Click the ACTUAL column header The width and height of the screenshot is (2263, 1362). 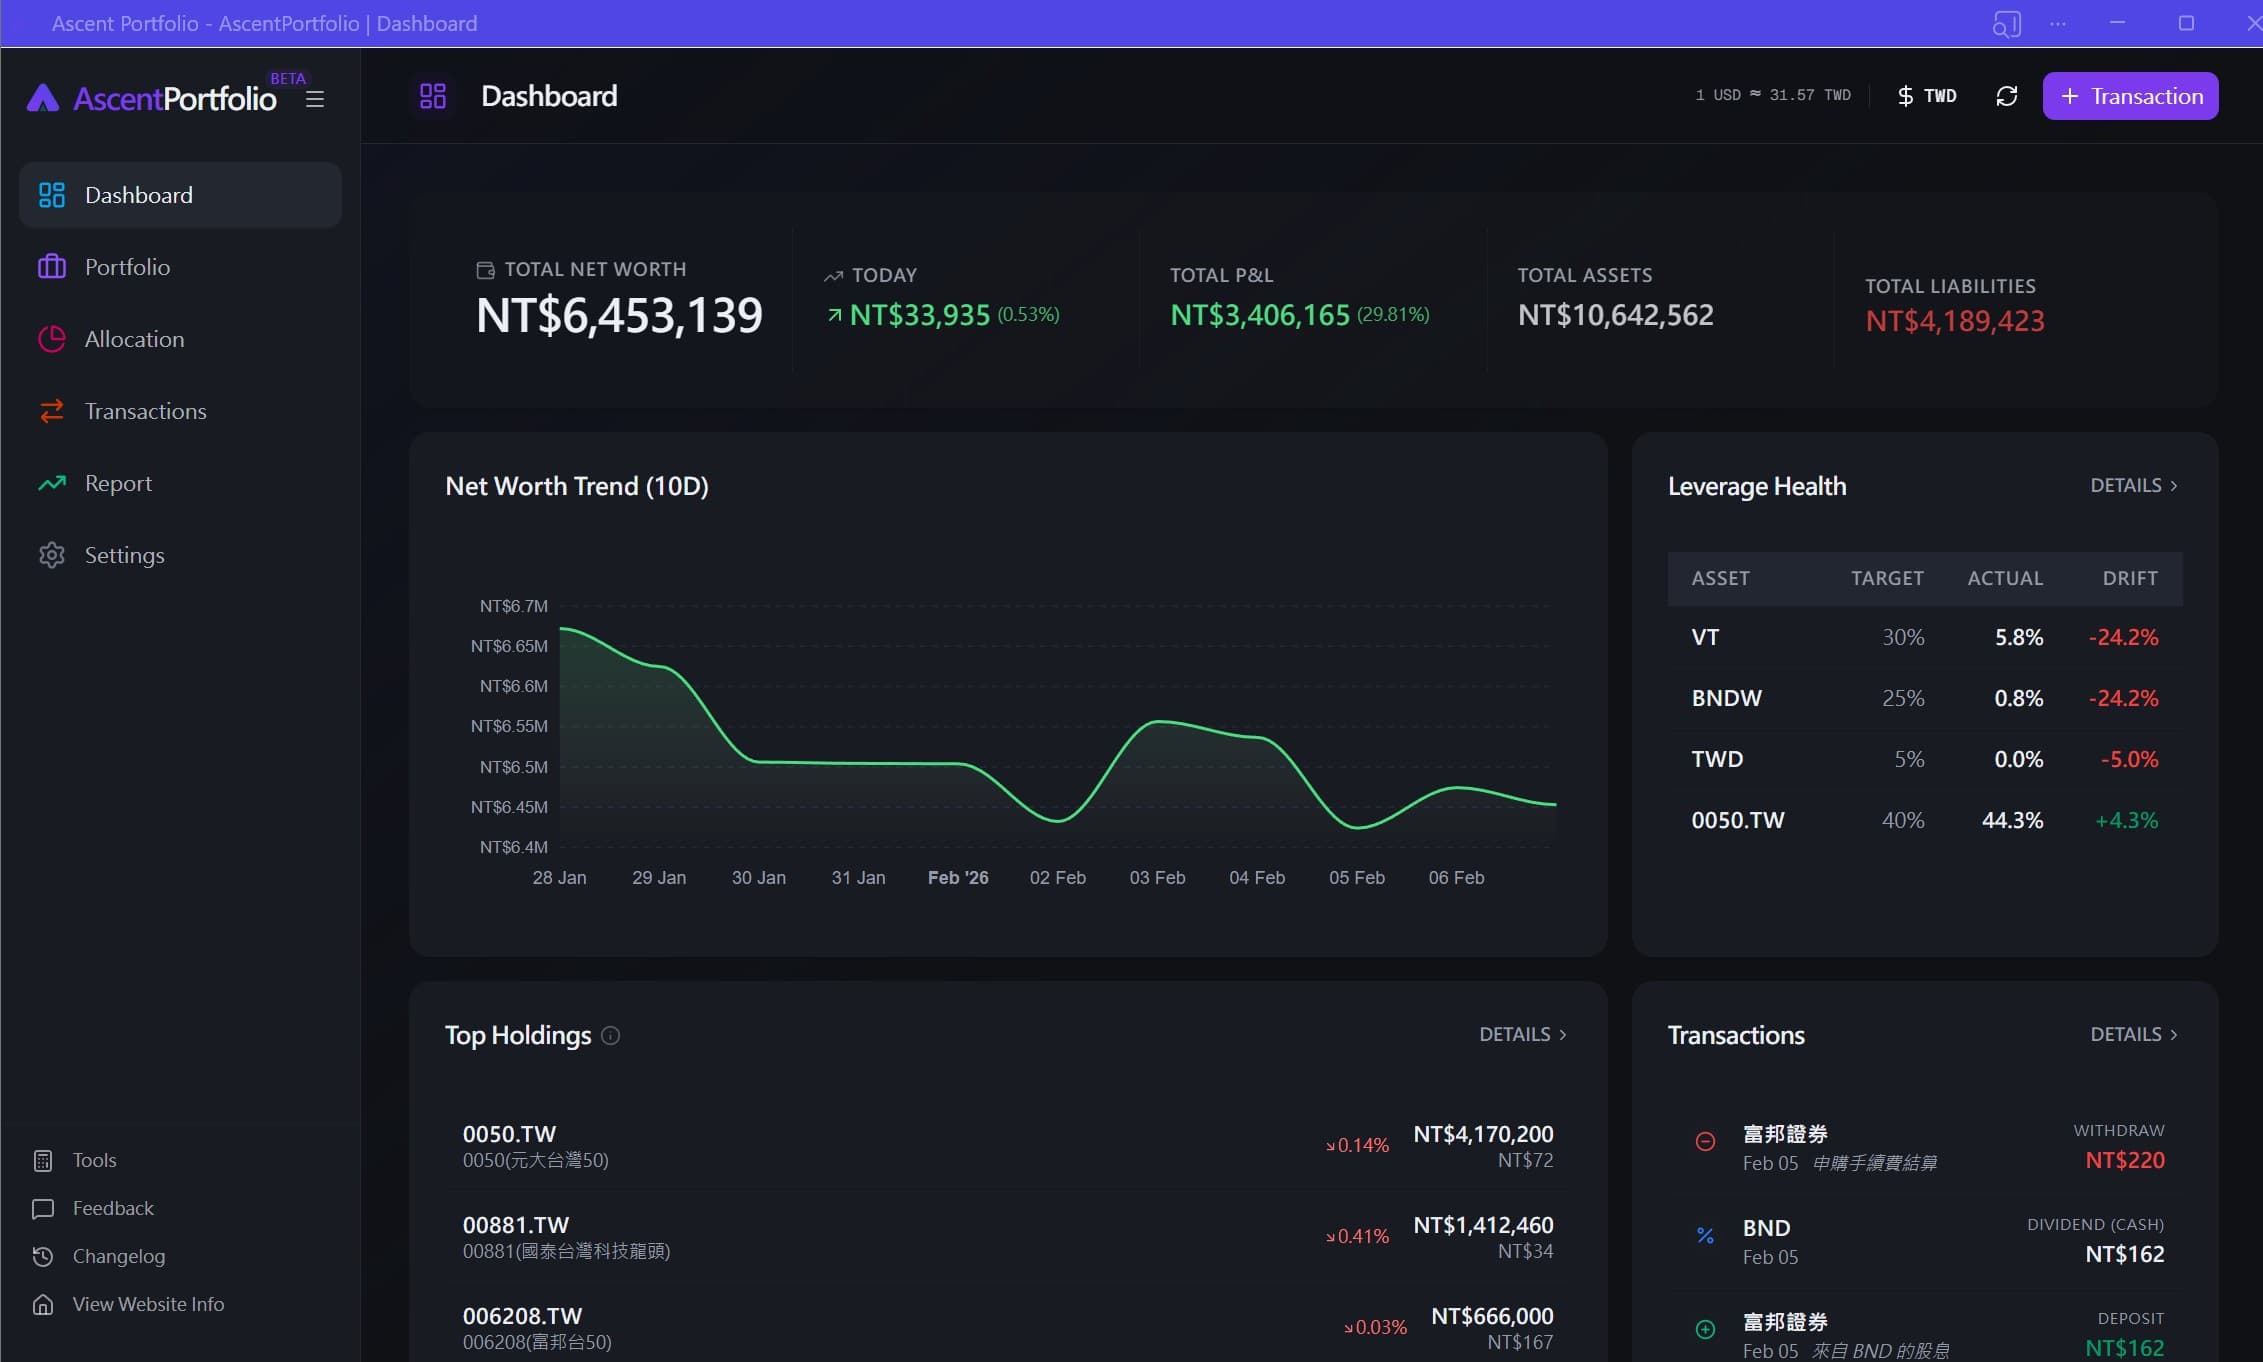pos(2005,578)
